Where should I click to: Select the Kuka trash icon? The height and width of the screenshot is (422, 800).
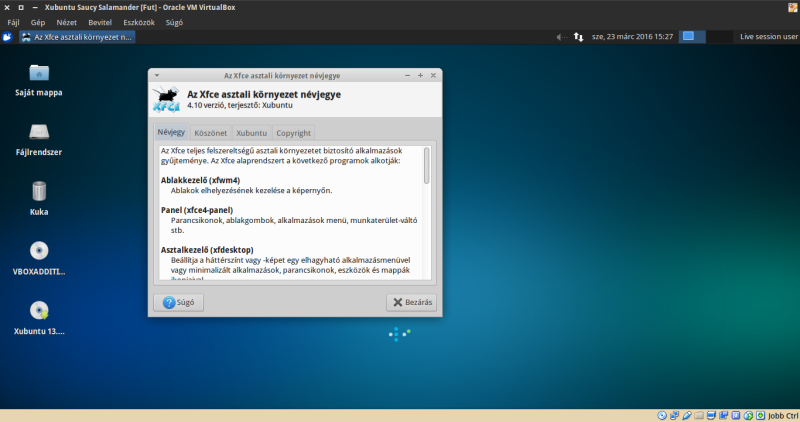39,192
